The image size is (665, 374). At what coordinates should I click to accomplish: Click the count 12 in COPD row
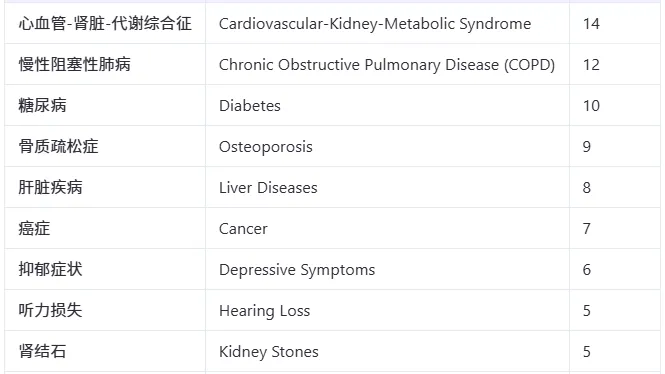(x=591, y=65)
